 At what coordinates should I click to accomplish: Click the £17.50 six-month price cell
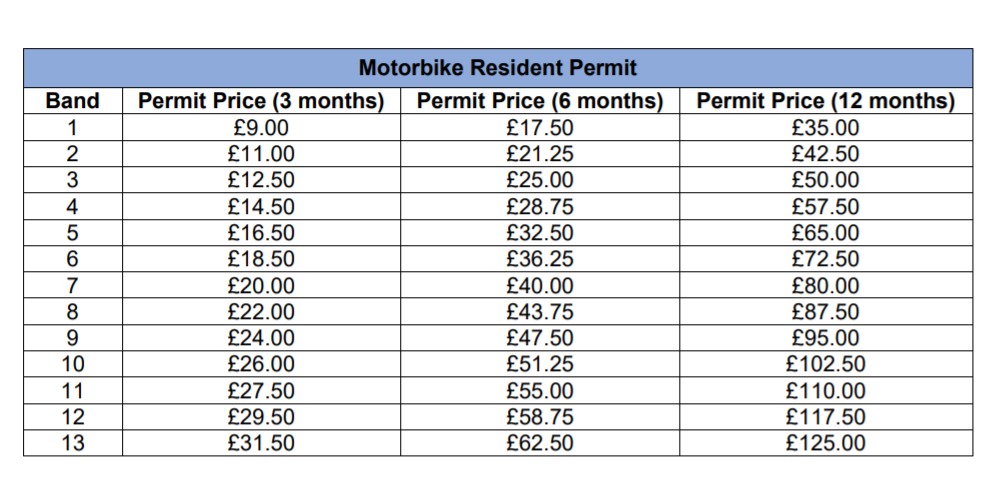[x=540, y=128]
